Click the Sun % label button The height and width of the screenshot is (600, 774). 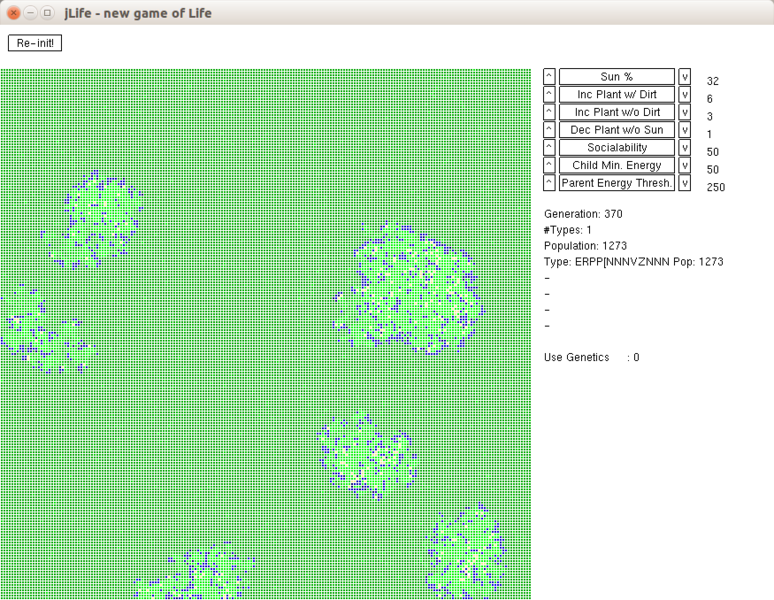pyautogui.click(x=616, y=77)
